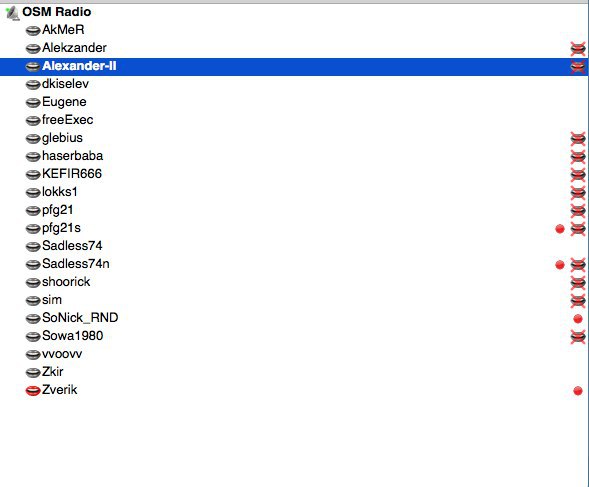This screenshot has height=487, width=589.
Task: Click the red dot on Zverik's row
Action: (578, 391)
